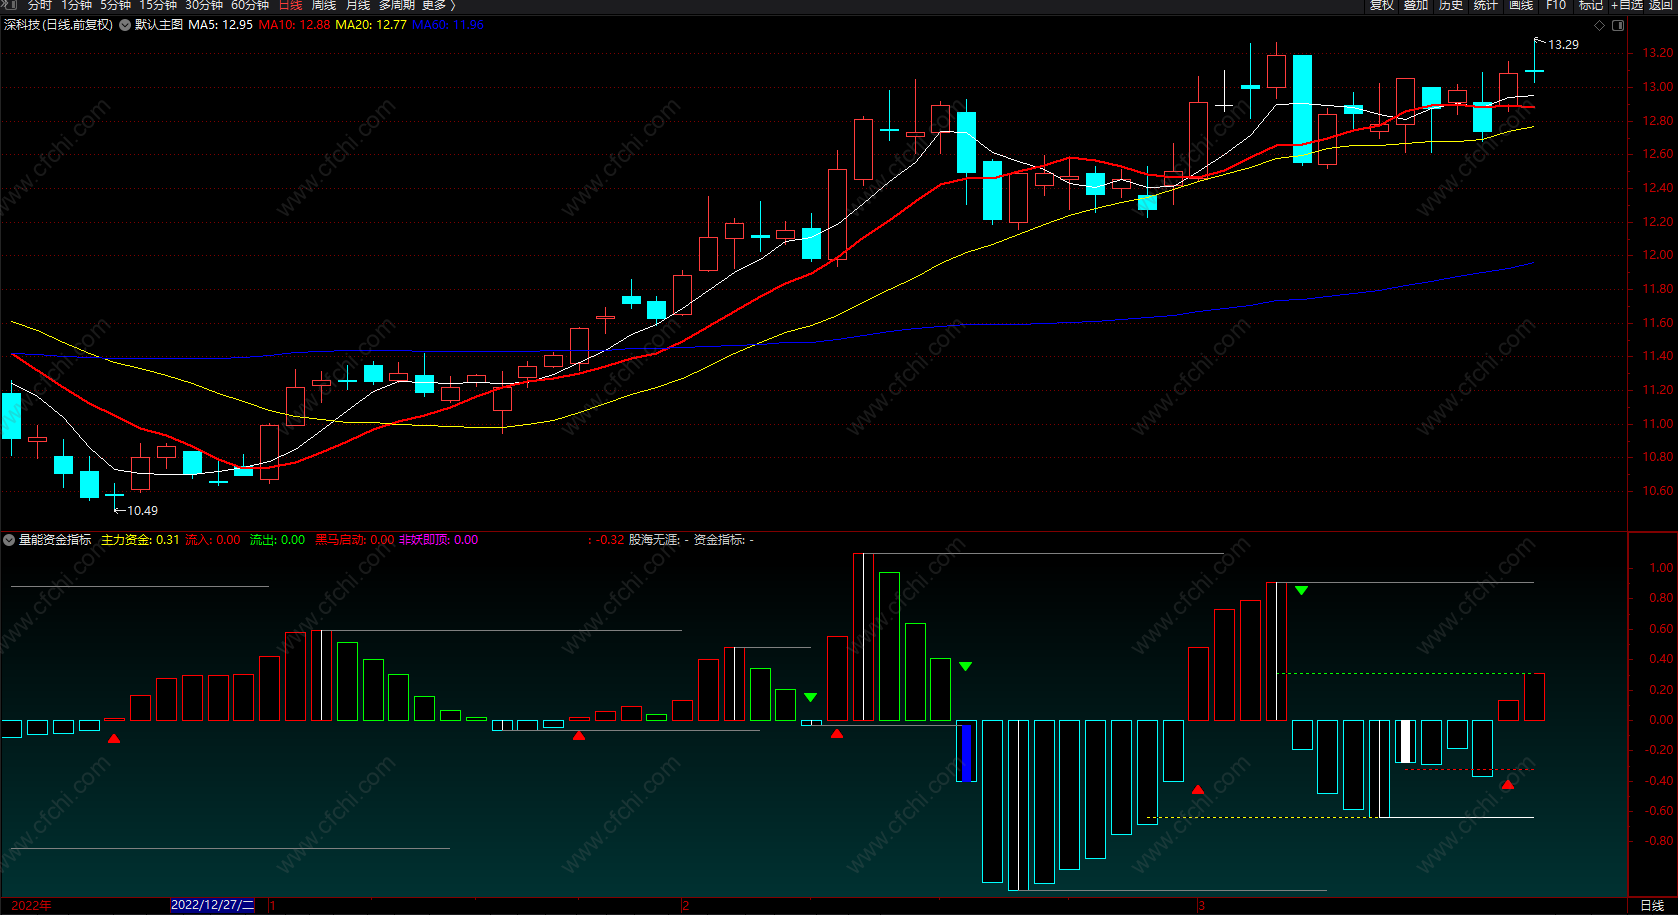Open the 历史 history view
Viewport: 1678px width, 915px height.
click(x=1451, y=5)
